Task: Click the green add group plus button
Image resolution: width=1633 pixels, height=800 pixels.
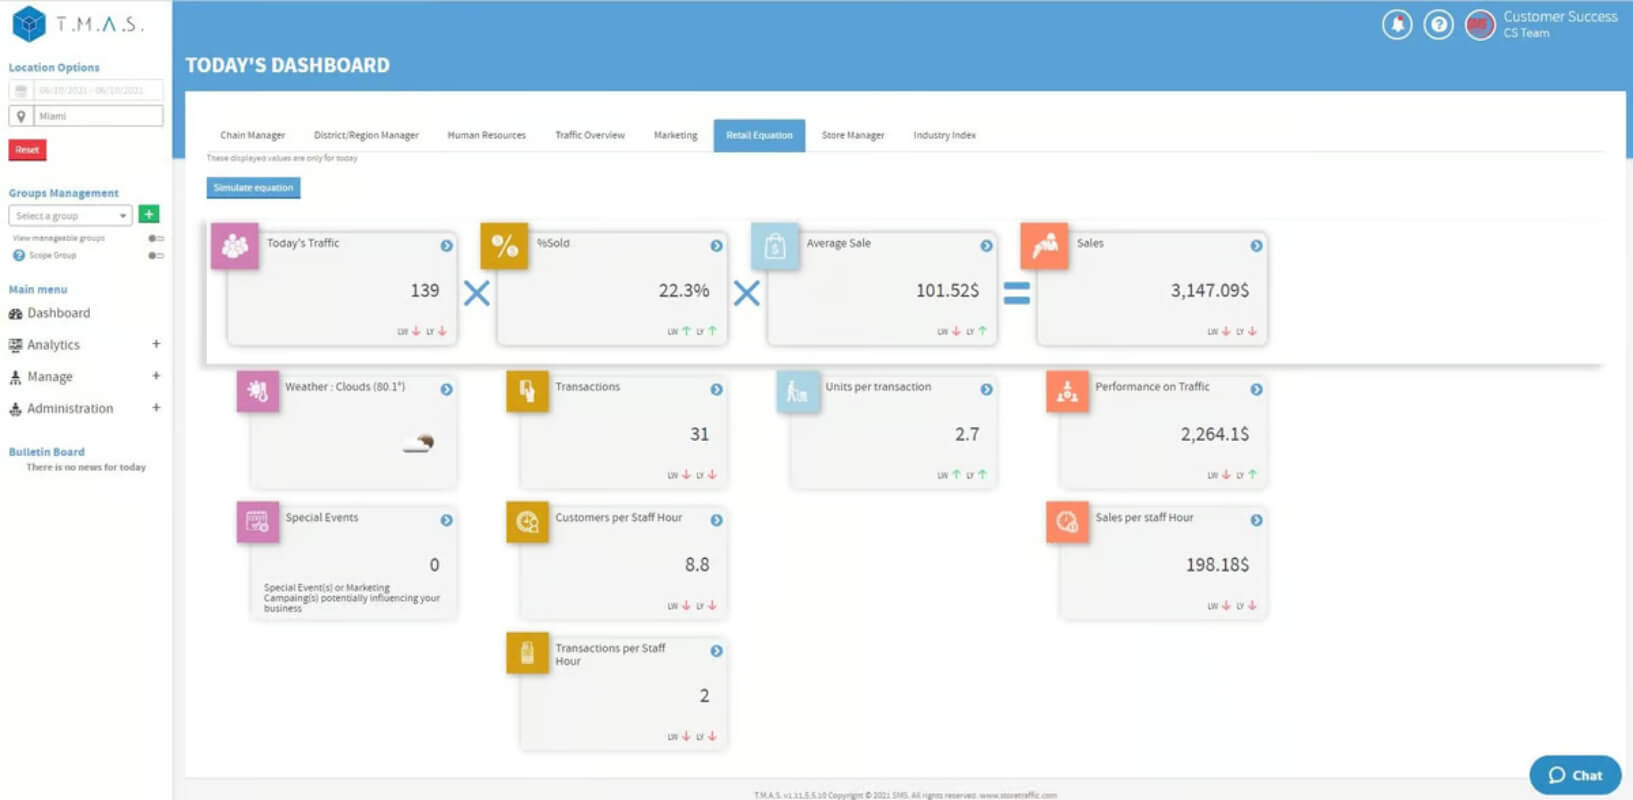Action: point(149,214)
